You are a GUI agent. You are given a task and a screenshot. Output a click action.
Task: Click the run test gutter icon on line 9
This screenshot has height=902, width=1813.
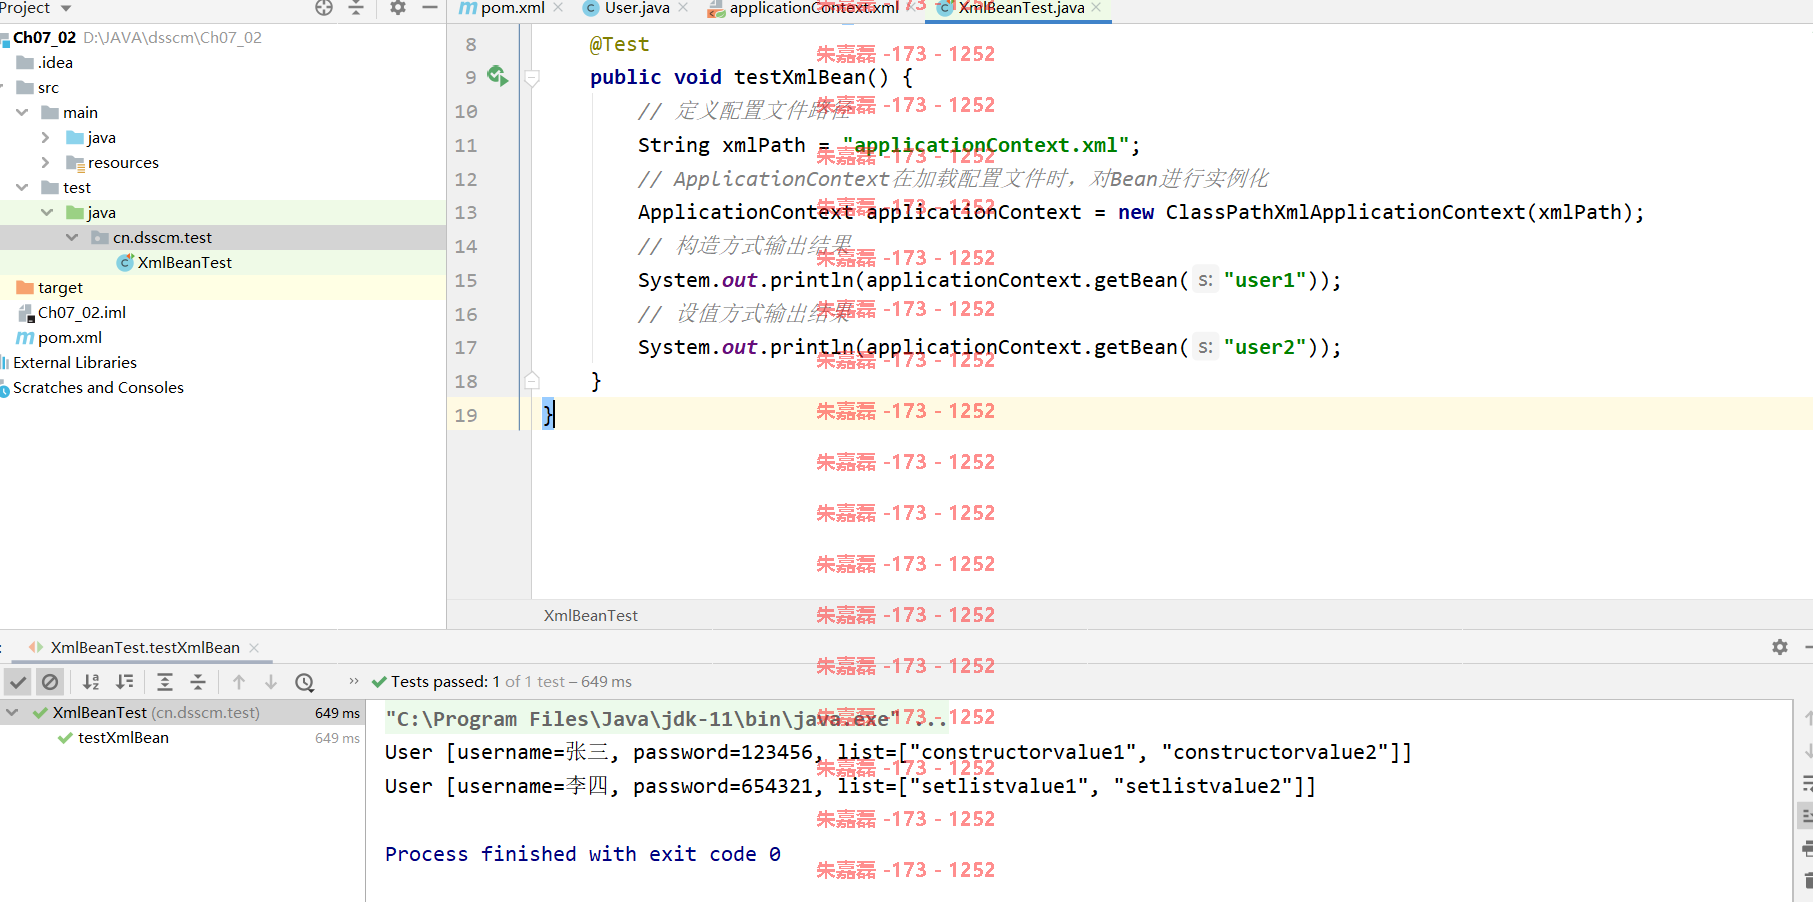coord(497,76)
